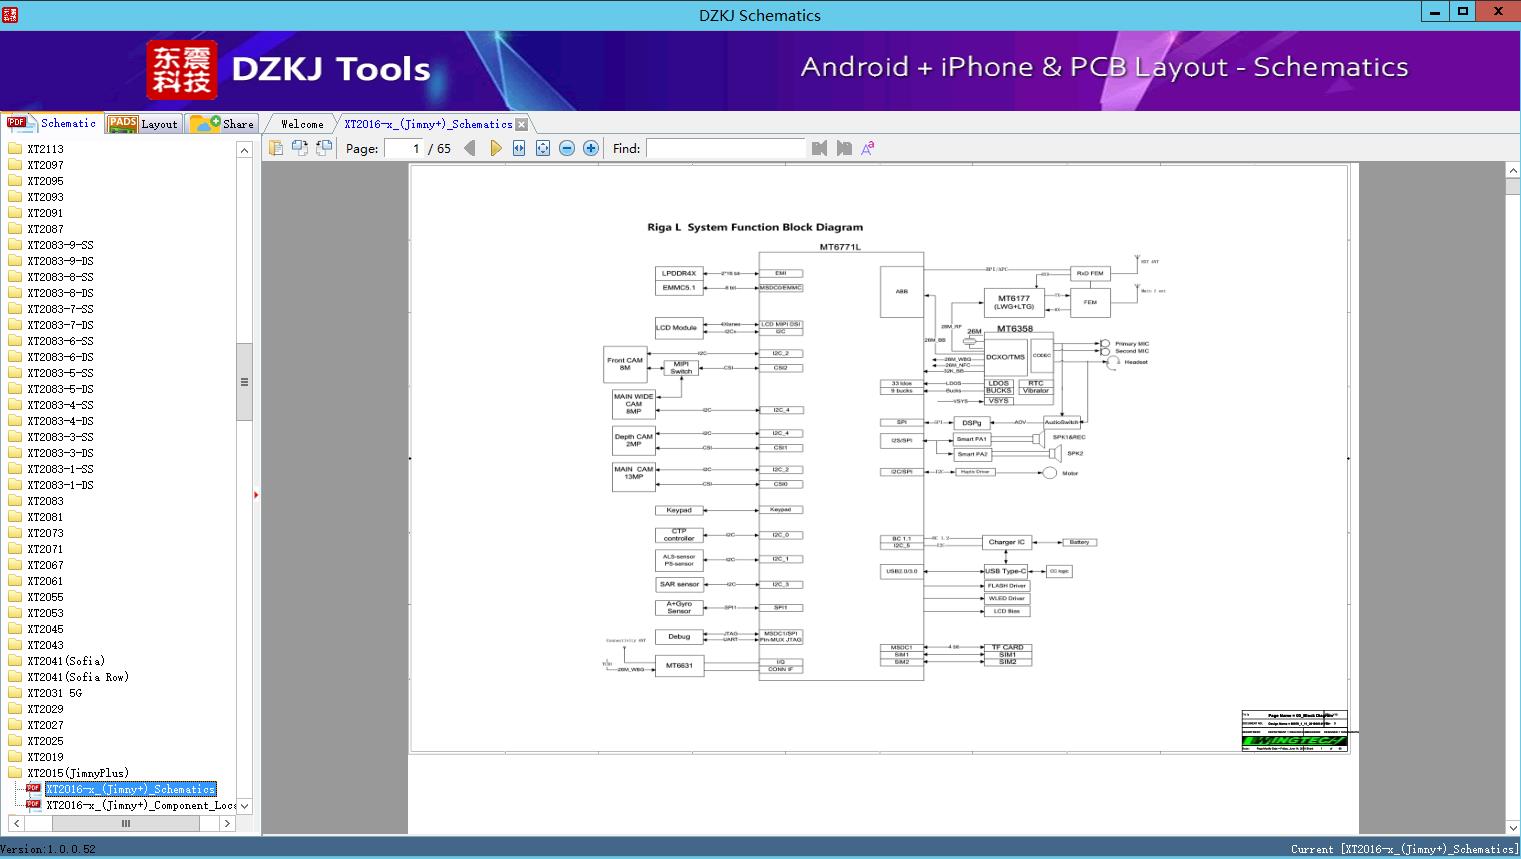1521x859 pixels.
Task: Click the find next icon
Action: (x=844, y=148)
